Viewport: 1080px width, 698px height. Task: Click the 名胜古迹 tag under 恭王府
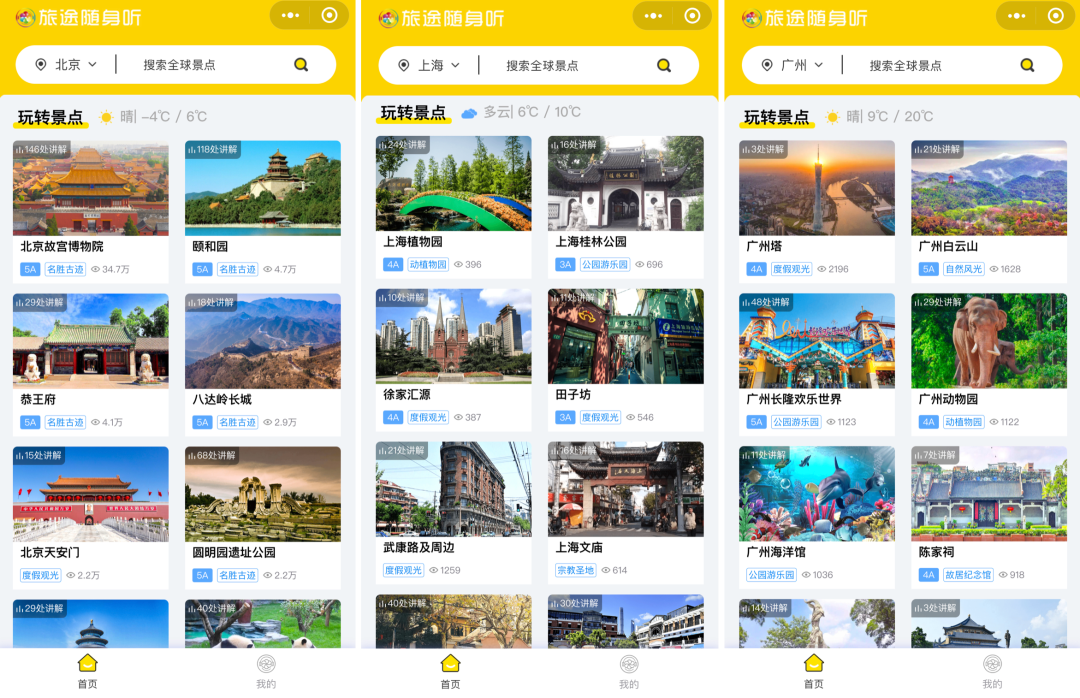coord(65,422)
